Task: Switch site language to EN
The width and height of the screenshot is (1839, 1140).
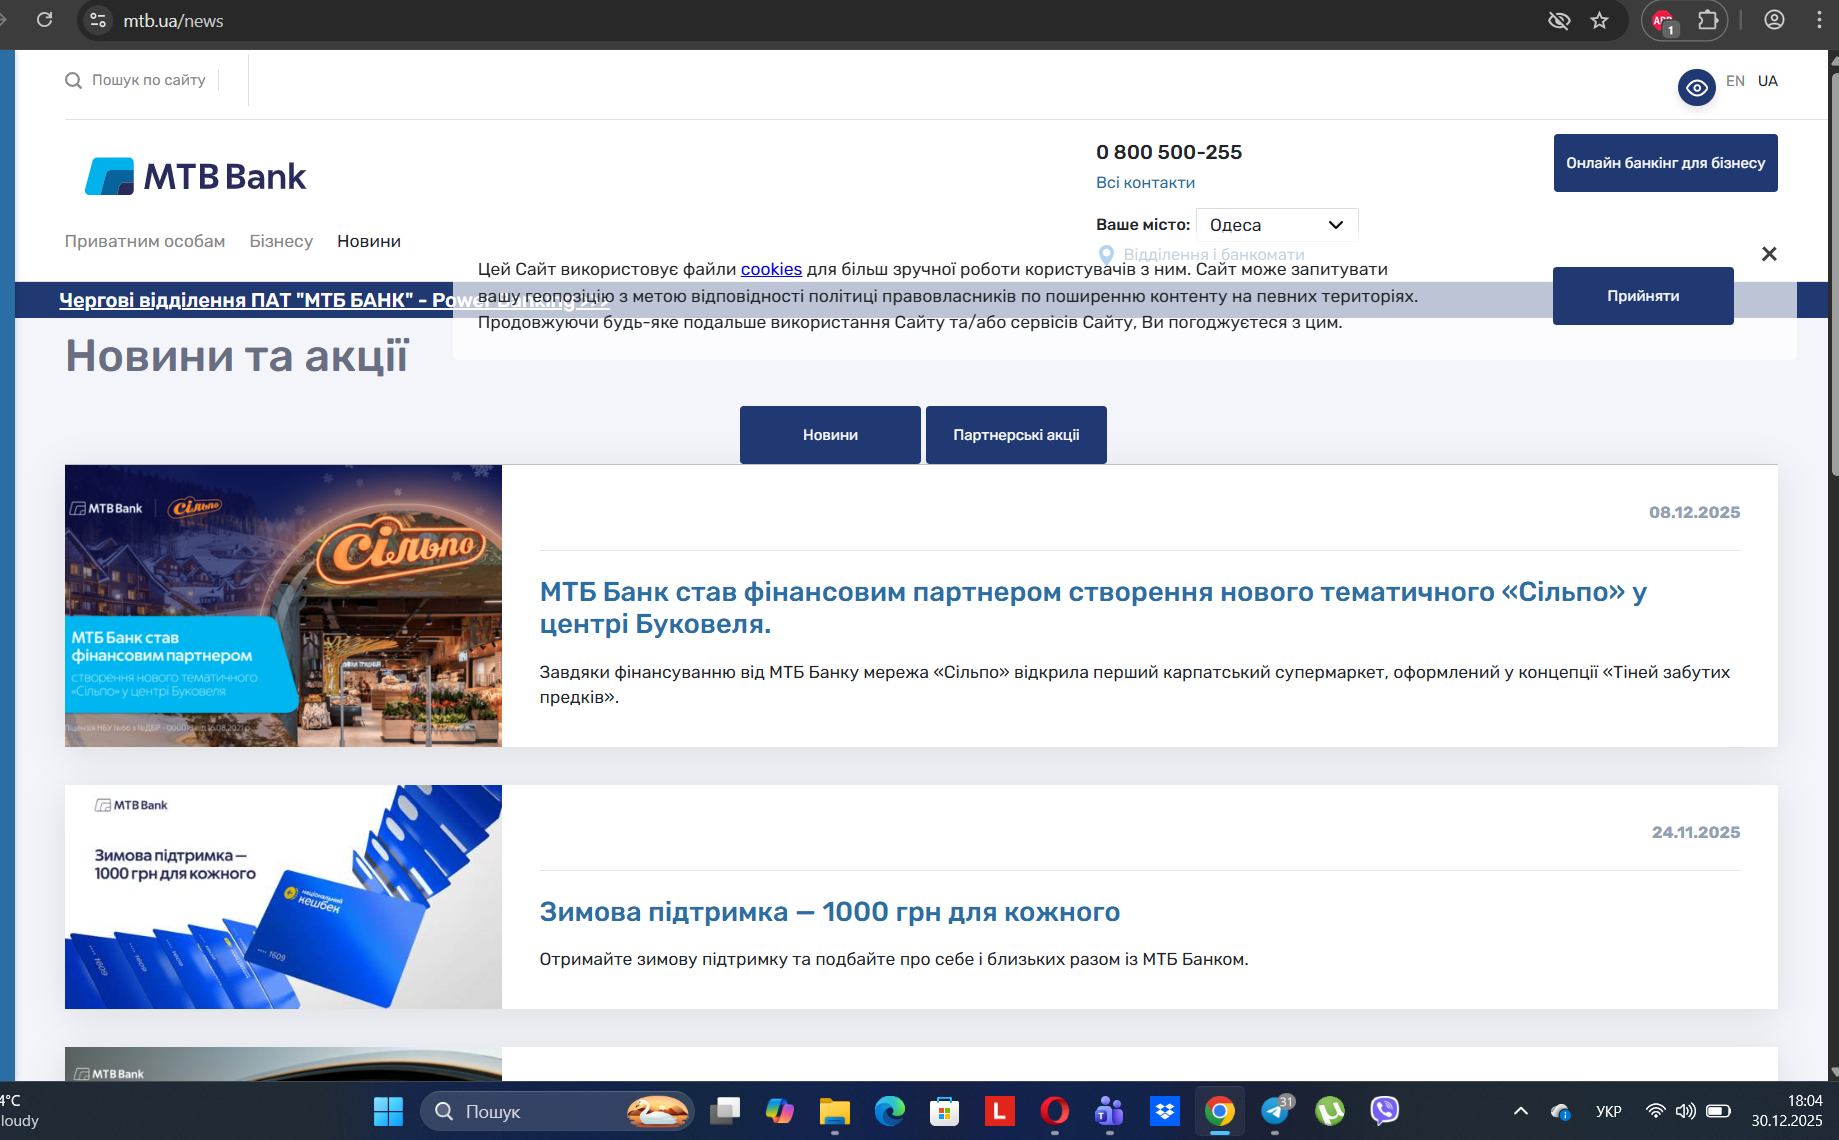Action: coord(1735,81)
